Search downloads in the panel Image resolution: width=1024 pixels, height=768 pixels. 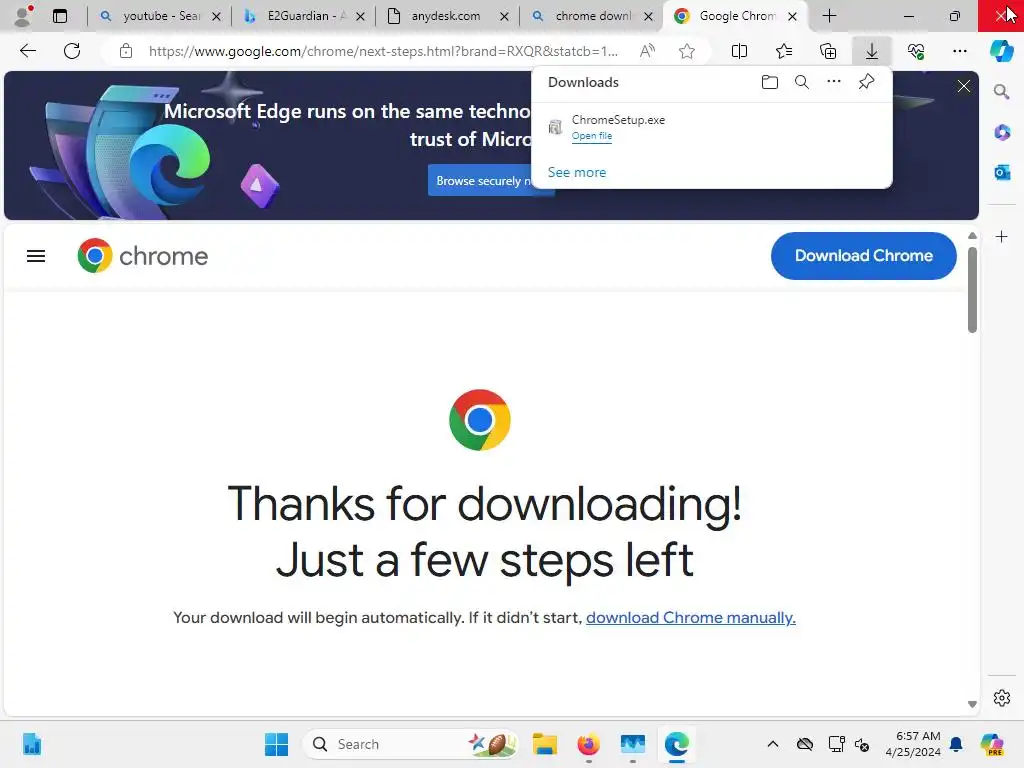(802, 82)
